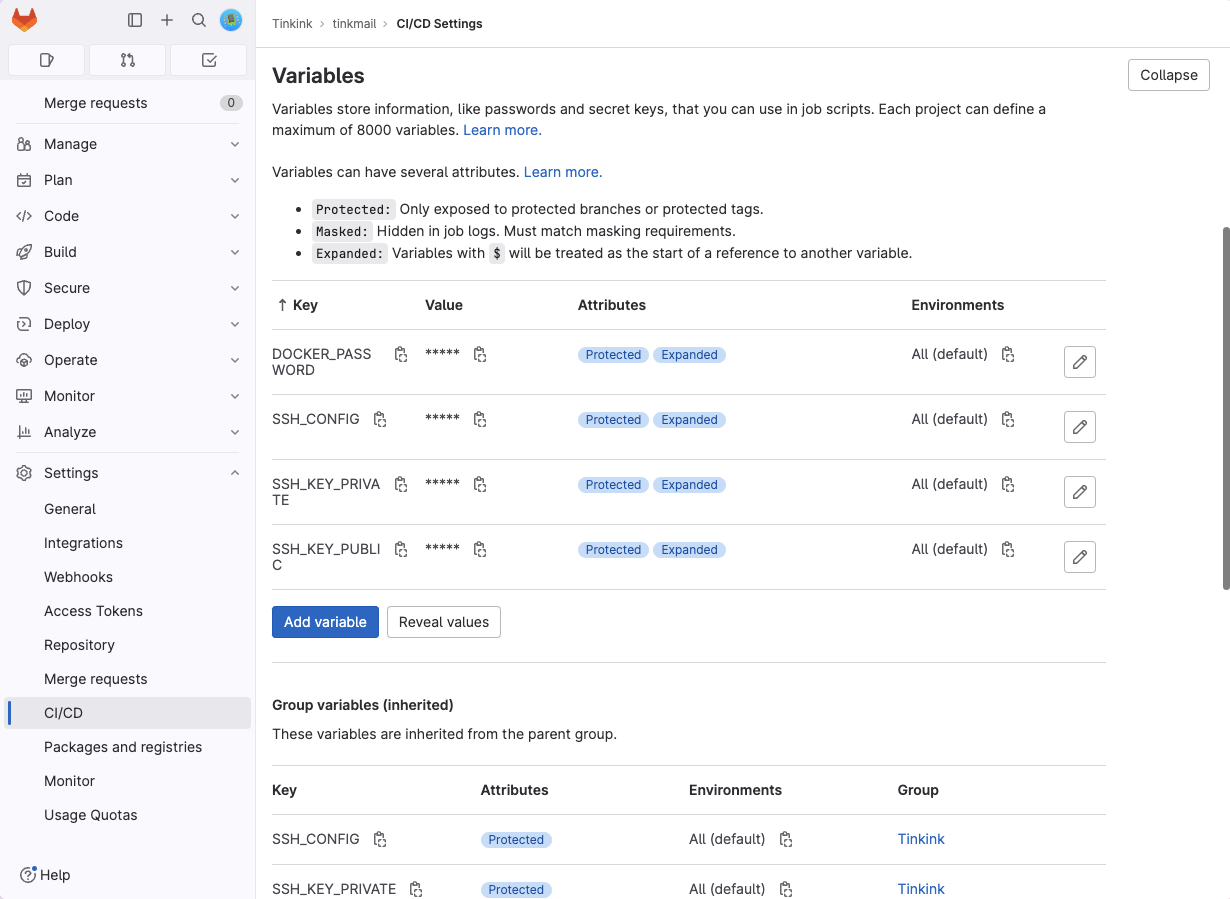Copy project SSH_CONFIG value to clipboard
The height and width of the screenshot is (899, 1230).
pyautogui.click(x=480, y=419)
